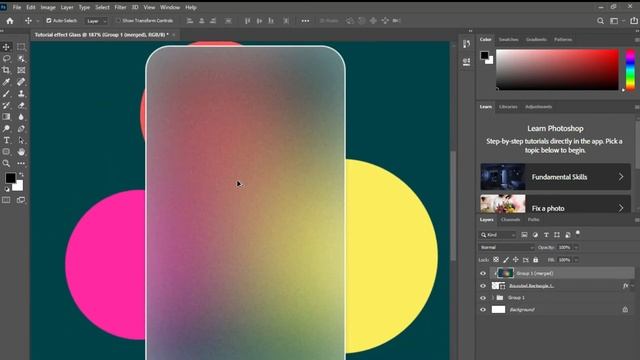
Task: Open the Fundamental Skills tutorial chevron
Action: tap(621, 177)
